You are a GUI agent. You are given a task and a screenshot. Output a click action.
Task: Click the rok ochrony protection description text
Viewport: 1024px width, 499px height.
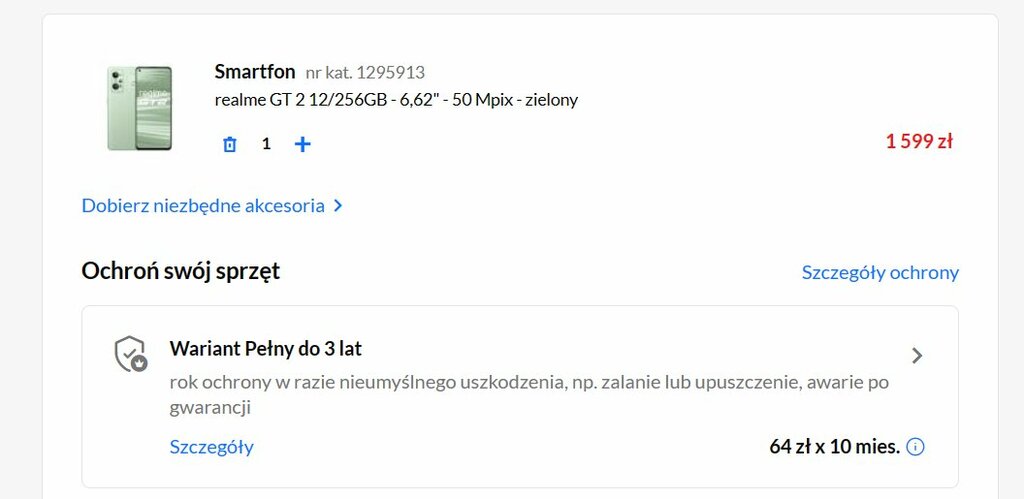coord(529,395)
